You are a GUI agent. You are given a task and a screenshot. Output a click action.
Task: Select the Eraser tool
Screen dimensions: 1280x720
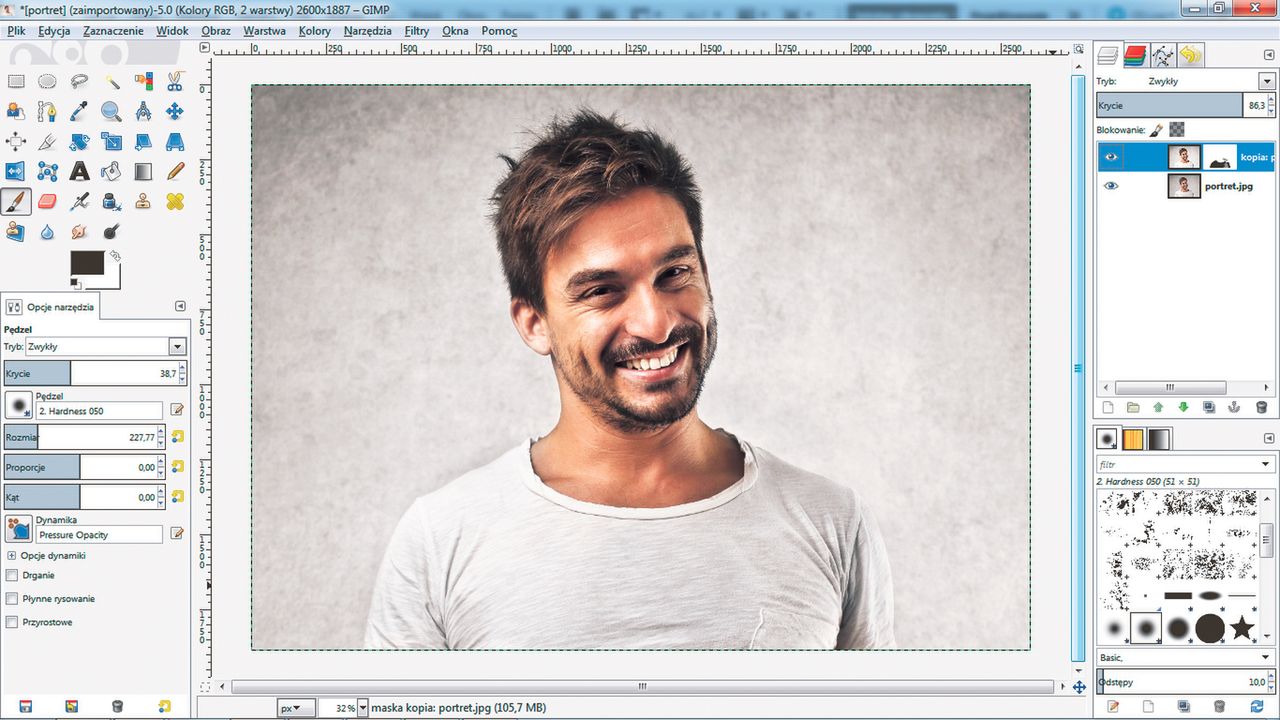coord(47,201)
